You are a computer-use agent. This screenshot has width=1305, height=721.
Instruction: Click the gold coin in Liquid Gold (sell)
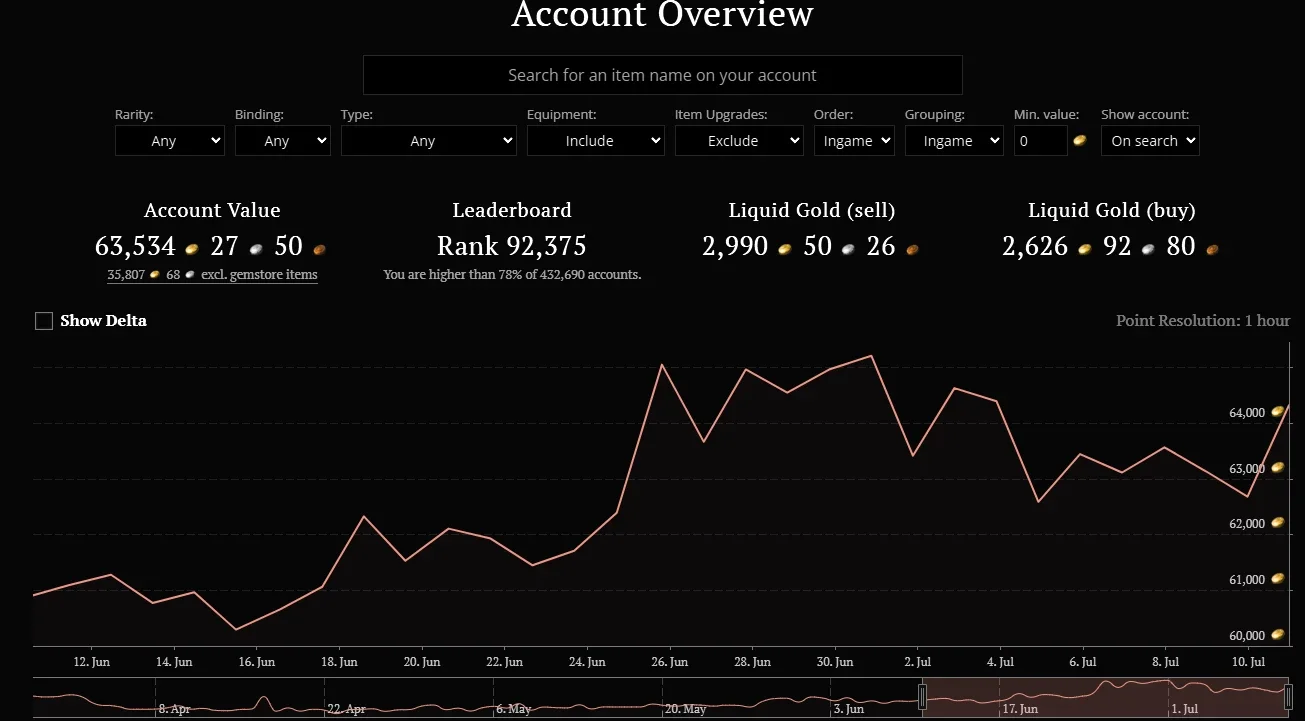(x=785, y=248)
